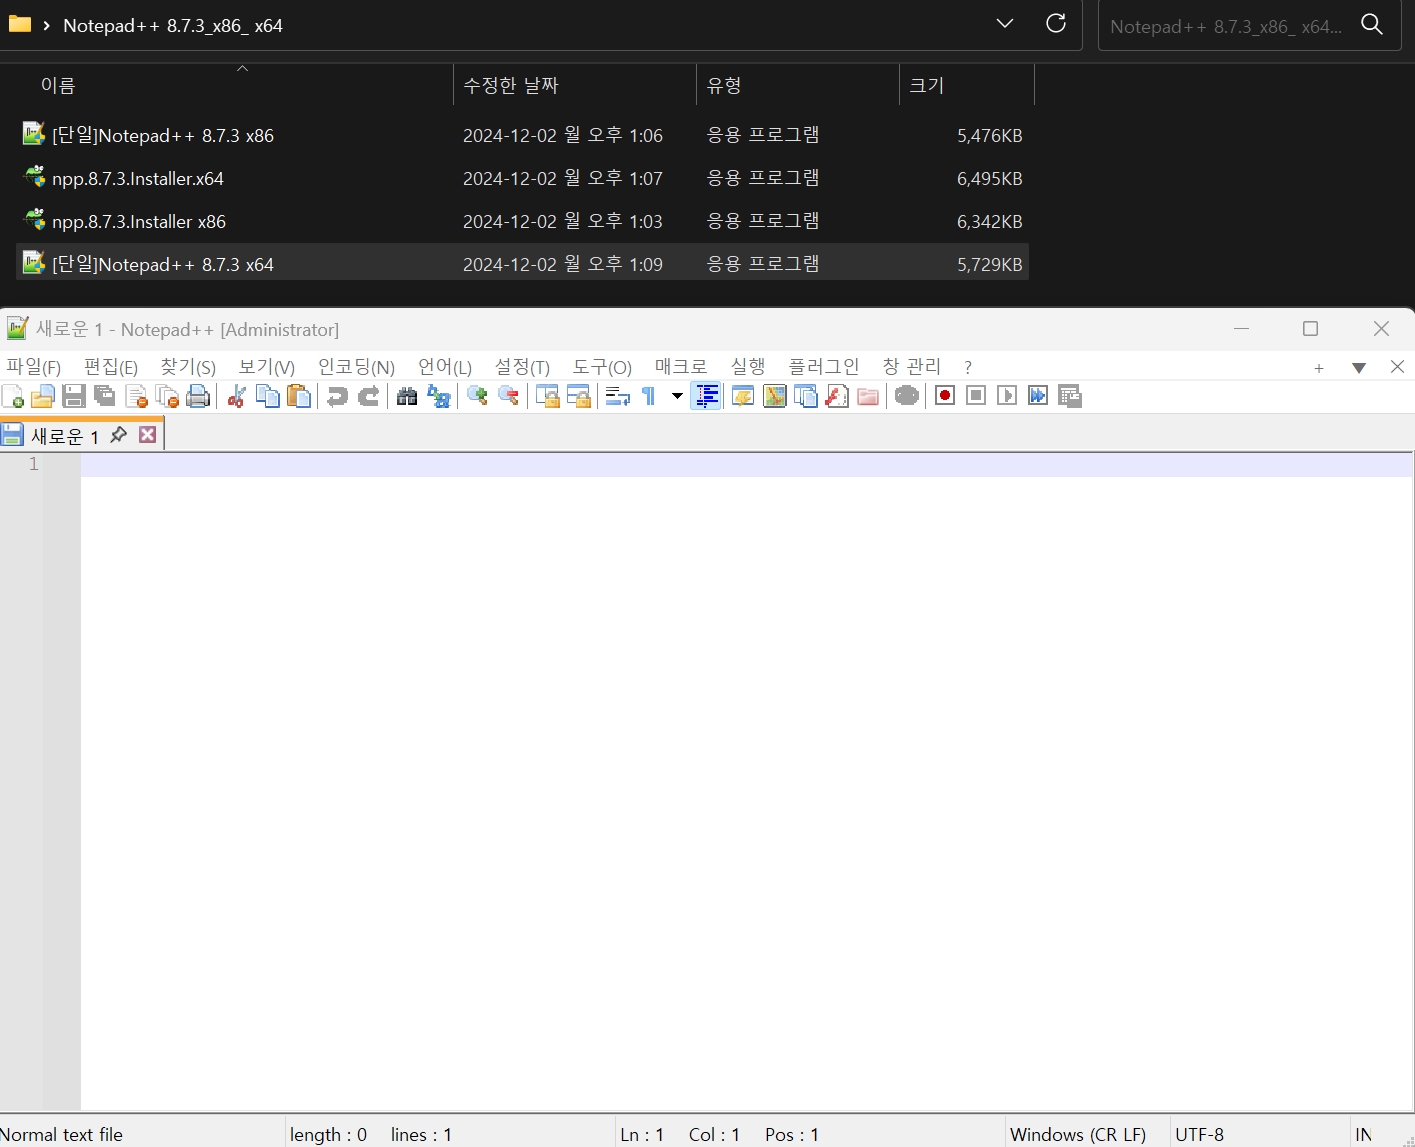The height and width of the screenshot is (1147, 1415).
Task: Open the Document Map icon
Action: 775,396
